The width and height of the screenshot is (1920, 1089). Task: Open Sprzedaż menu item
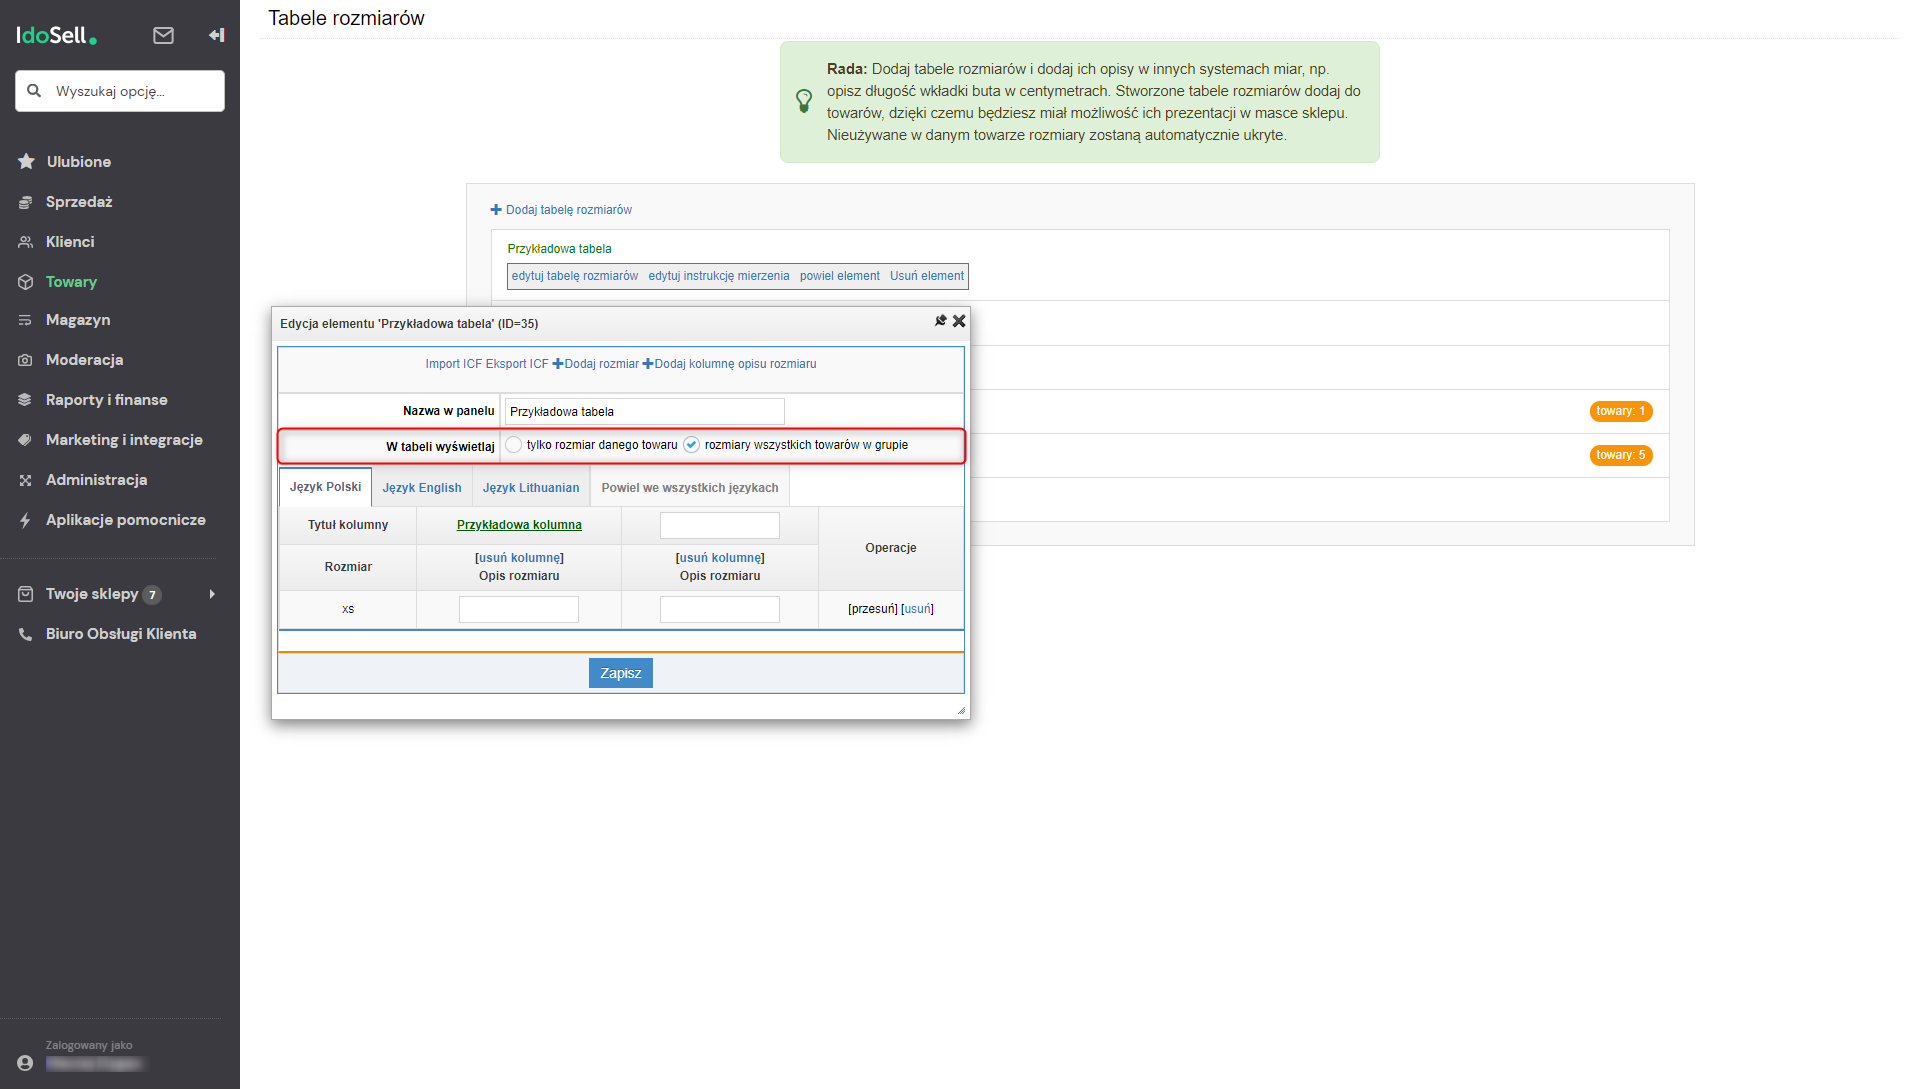click(79, 202)
